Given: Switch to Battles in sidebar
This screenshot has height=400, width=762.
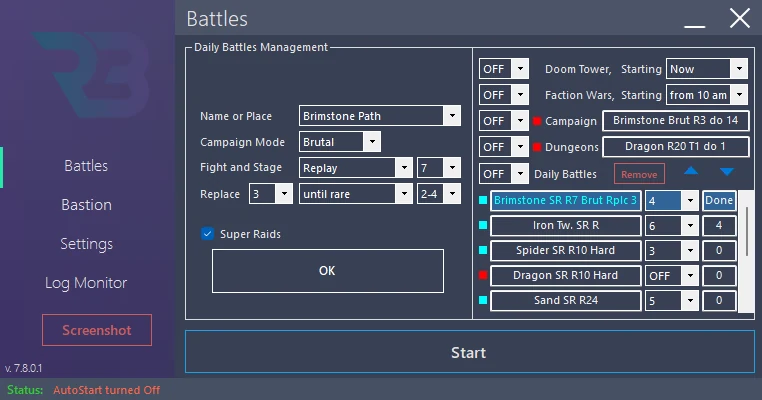Looking at the screenshot, I should coord(86,166).
